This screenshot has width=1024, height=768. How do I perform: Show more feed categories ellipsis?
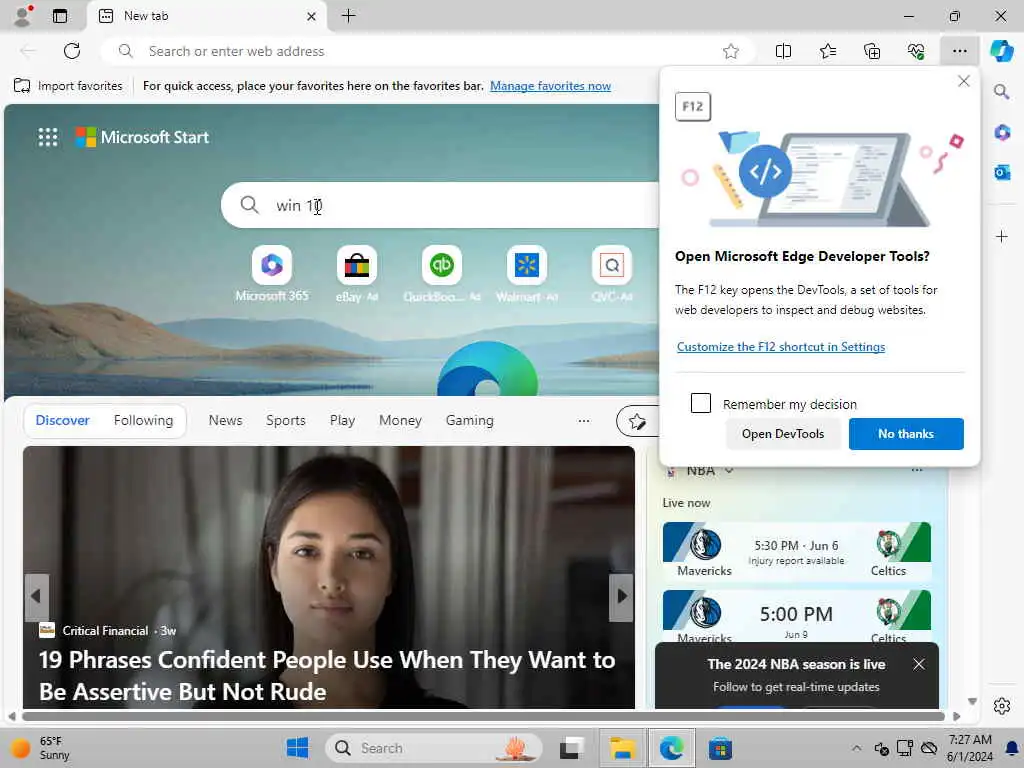(x=584, y=421)
